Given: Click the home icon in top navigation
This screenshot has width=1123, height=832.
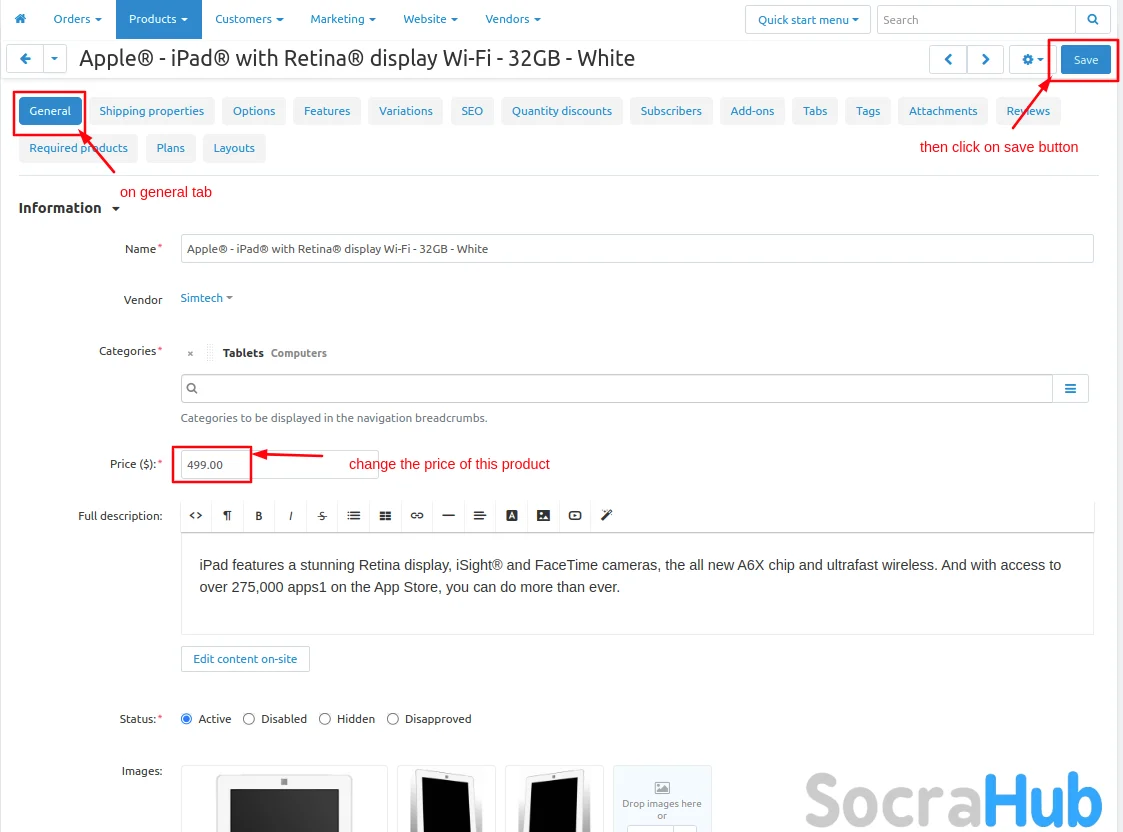Looking at the screenshot, I should 20,19.
